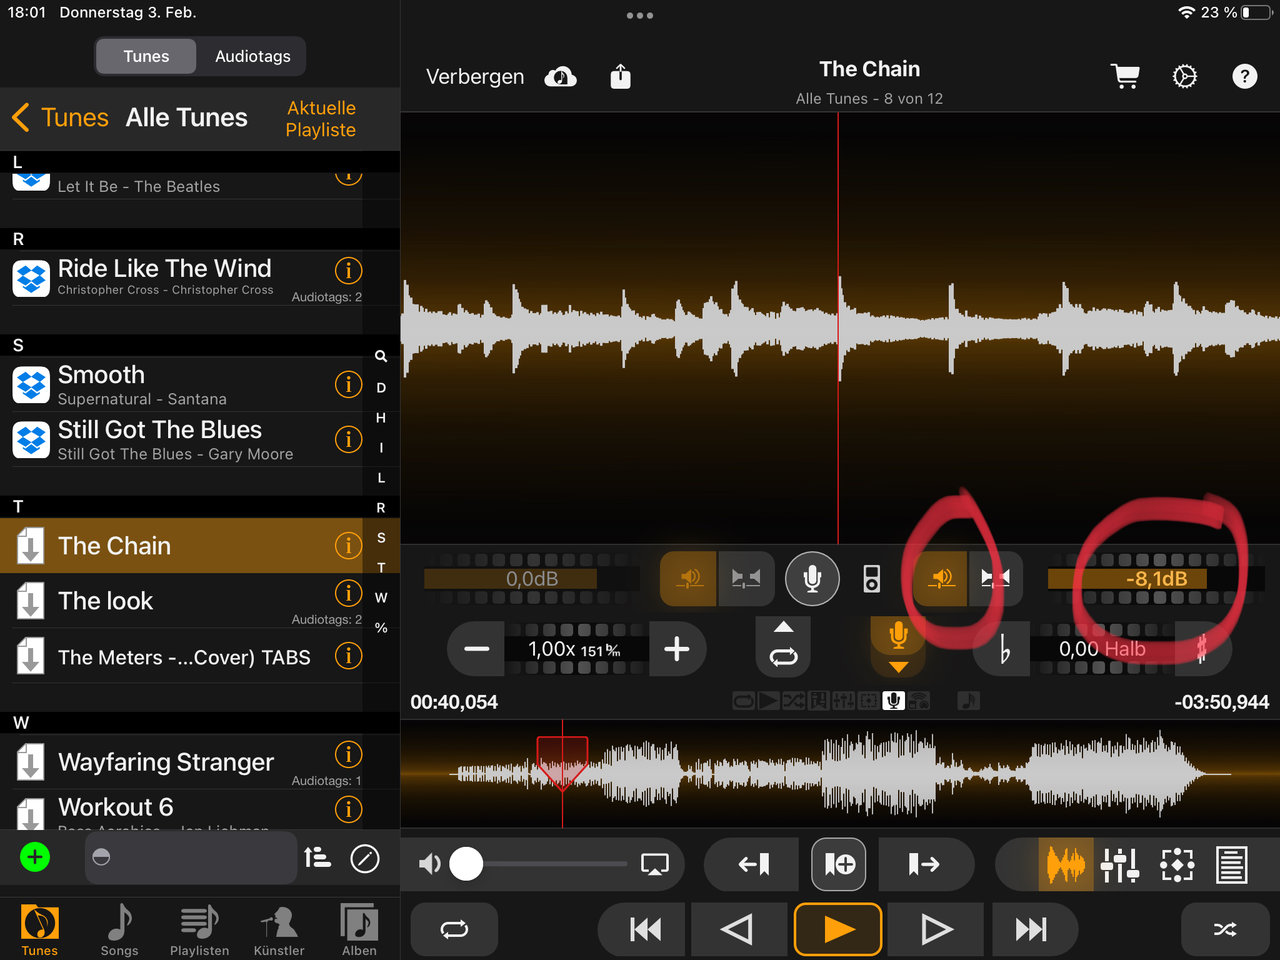Toggle the round microphone recording button
The image size is (1280, 960).
pyautogui.click(x=812, y=578)
